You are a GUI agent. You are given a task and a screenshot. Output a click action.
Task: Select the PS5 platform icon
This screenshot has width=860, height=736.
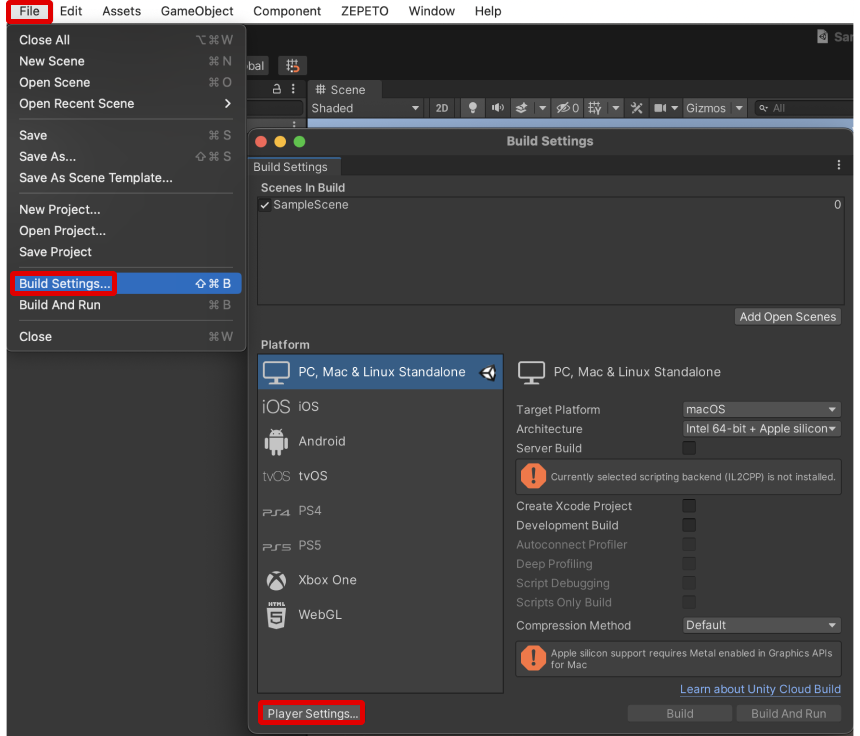[x=276, y=546]
